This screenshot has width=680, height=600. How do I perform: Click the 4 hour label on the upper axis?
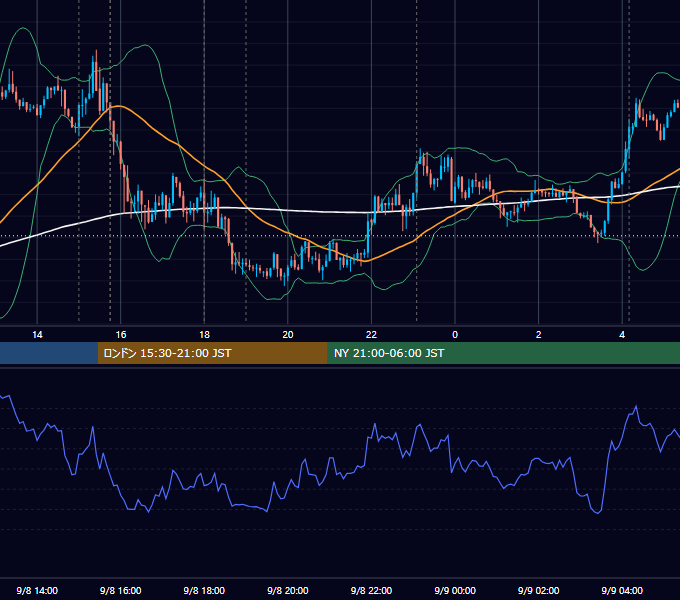[x=622, y=335]
